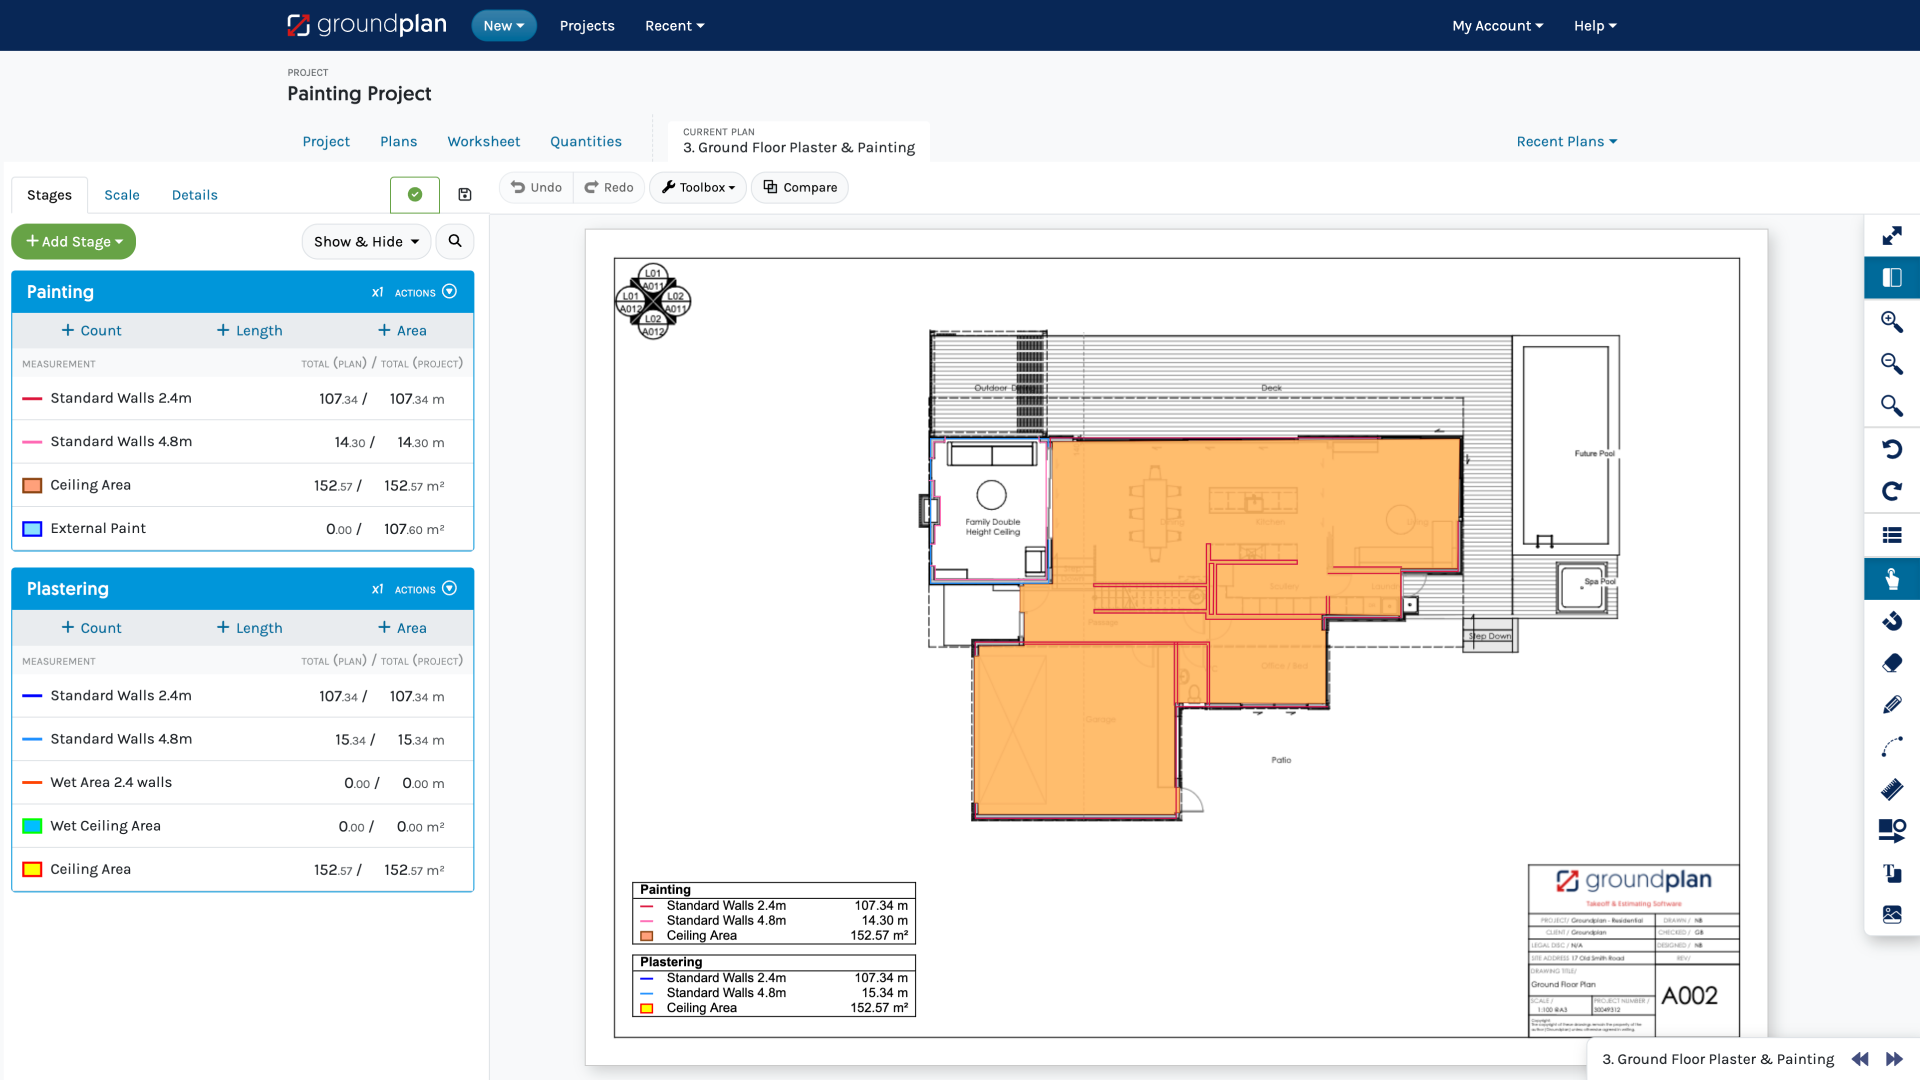Image resolution: width=1920 pixels, height=1080 pixels.
Task: Open the plan Legend list icon
Action: 1893,534
